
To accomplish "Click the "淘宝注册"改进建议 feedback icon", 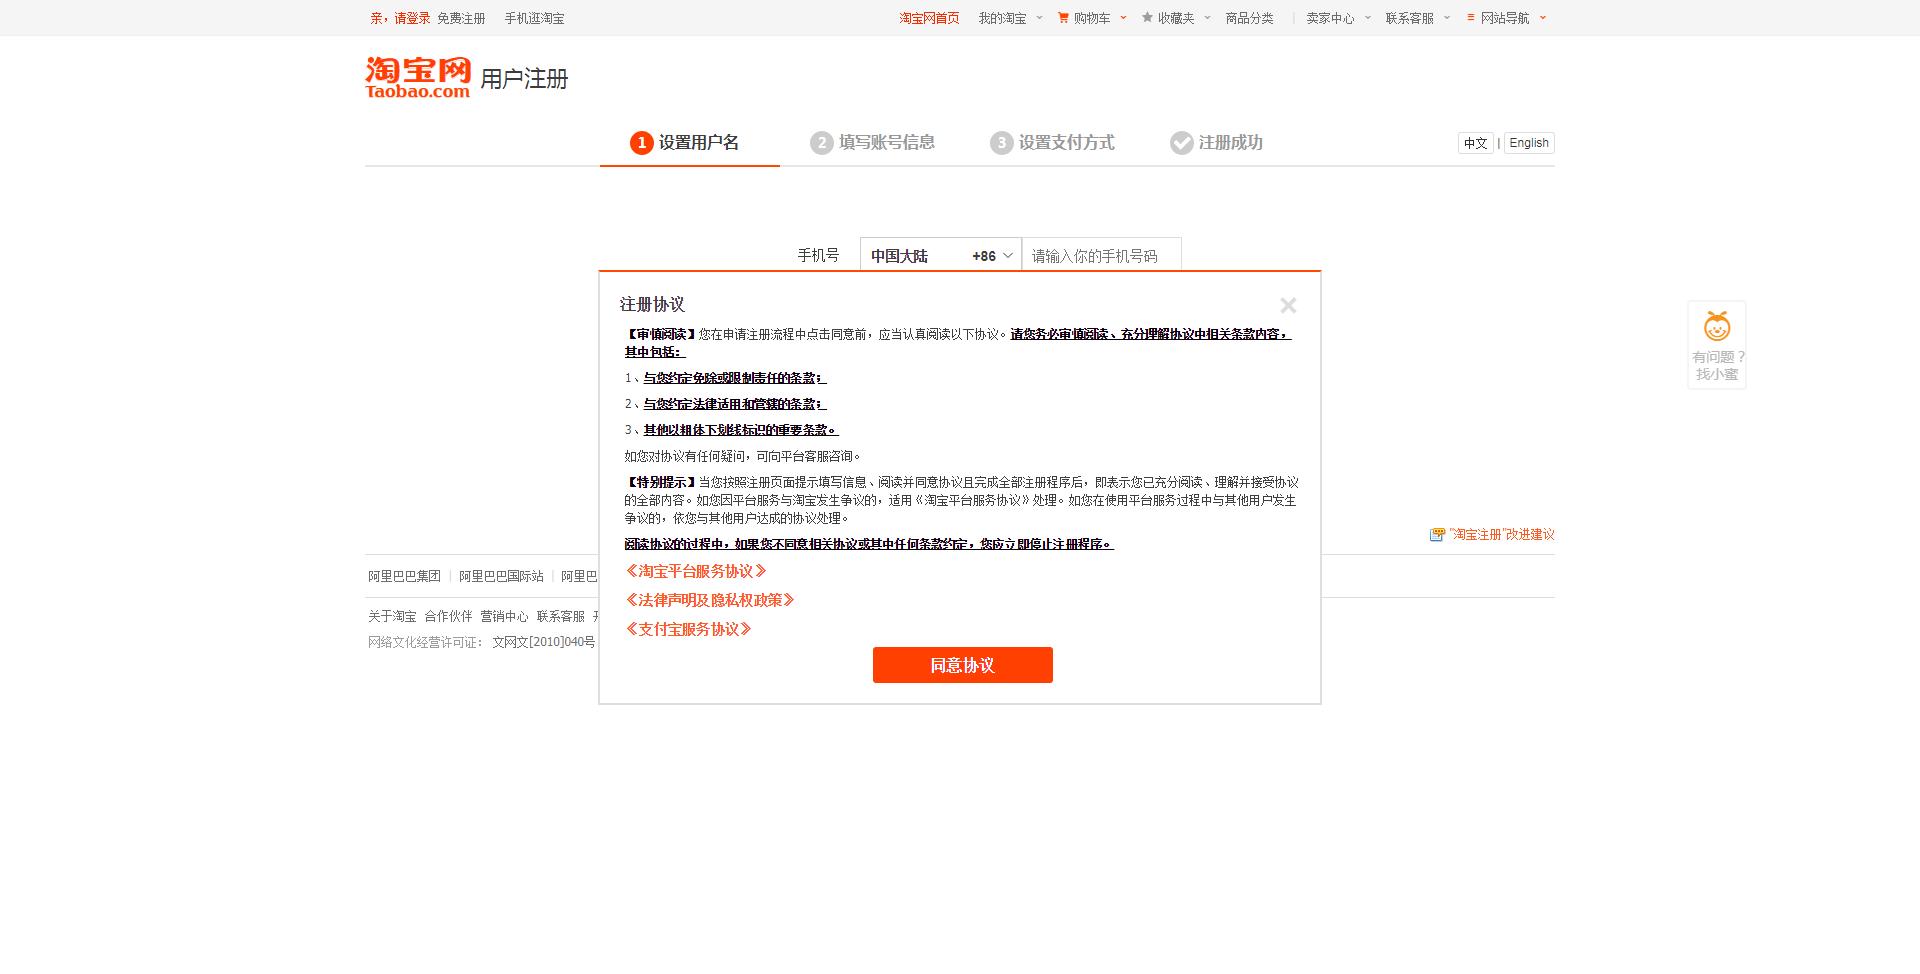I will [1437, 534].
